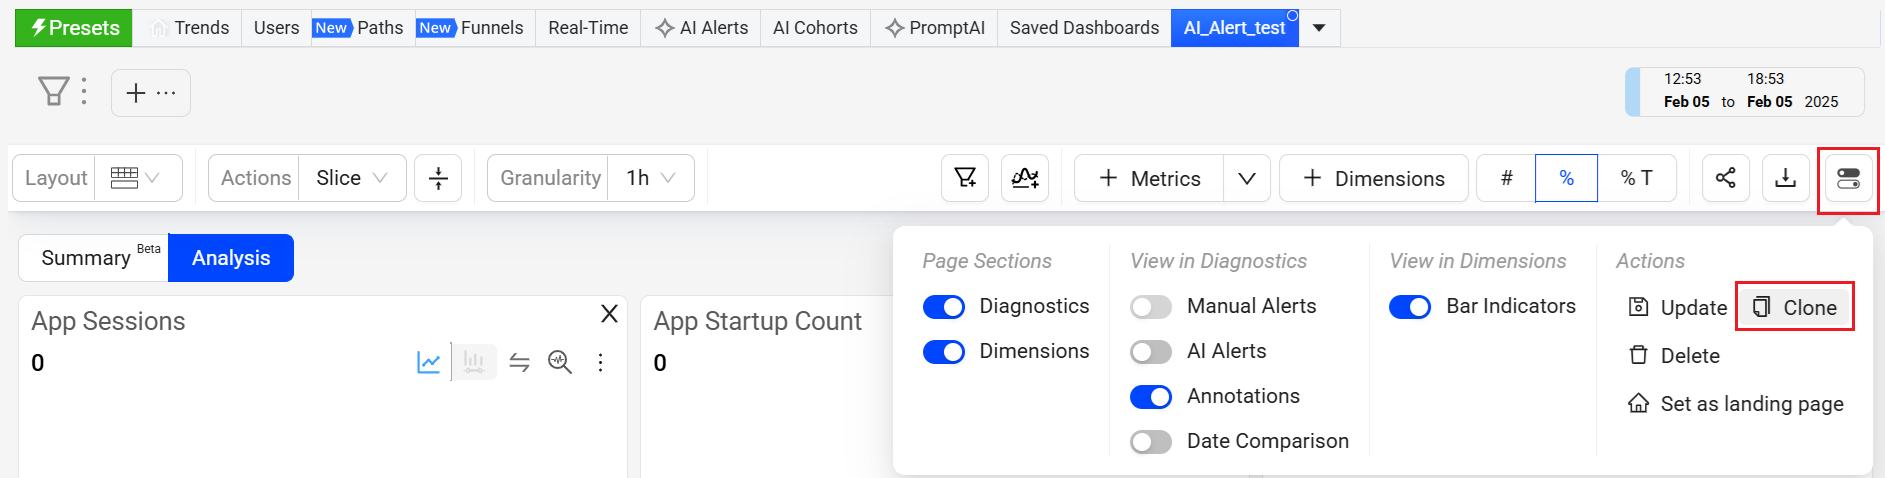Click the filter funnel icon
Image resolution: width=1885 pixels, height=478 pixels.
53,92
